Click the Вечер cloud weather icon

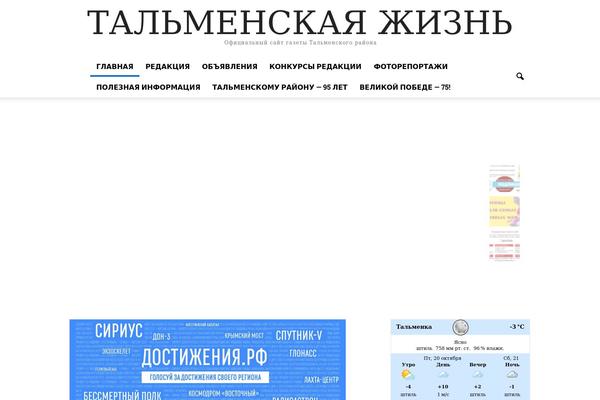tap(478, 375)
